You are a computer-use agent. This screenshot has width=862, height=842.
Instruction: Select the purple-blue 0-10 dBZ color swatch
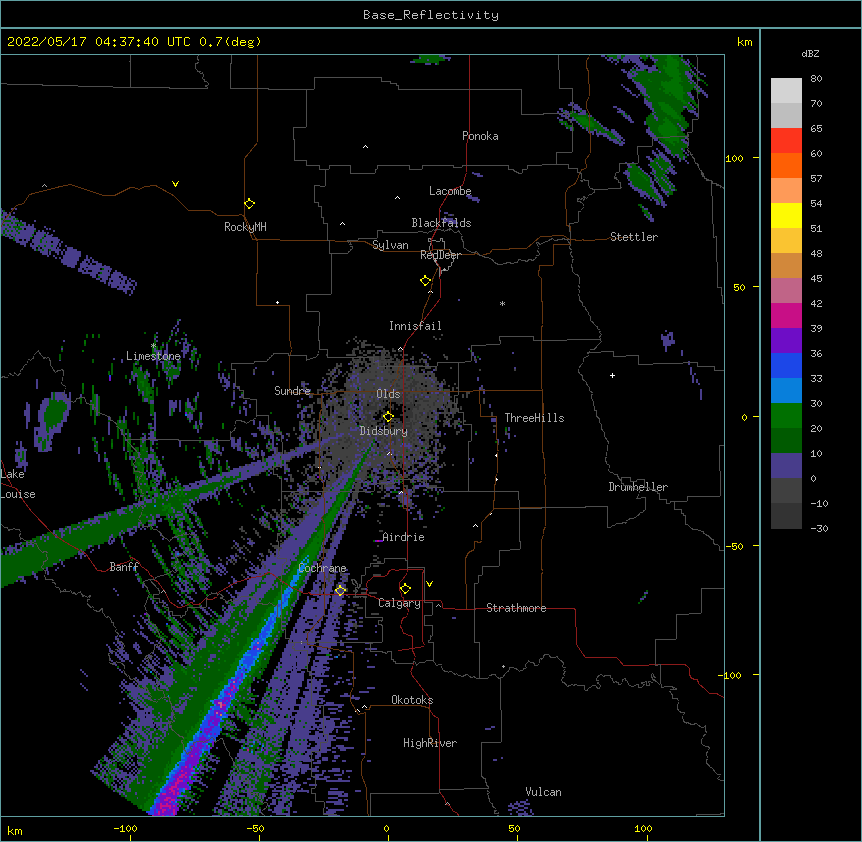tap(786, 466)
